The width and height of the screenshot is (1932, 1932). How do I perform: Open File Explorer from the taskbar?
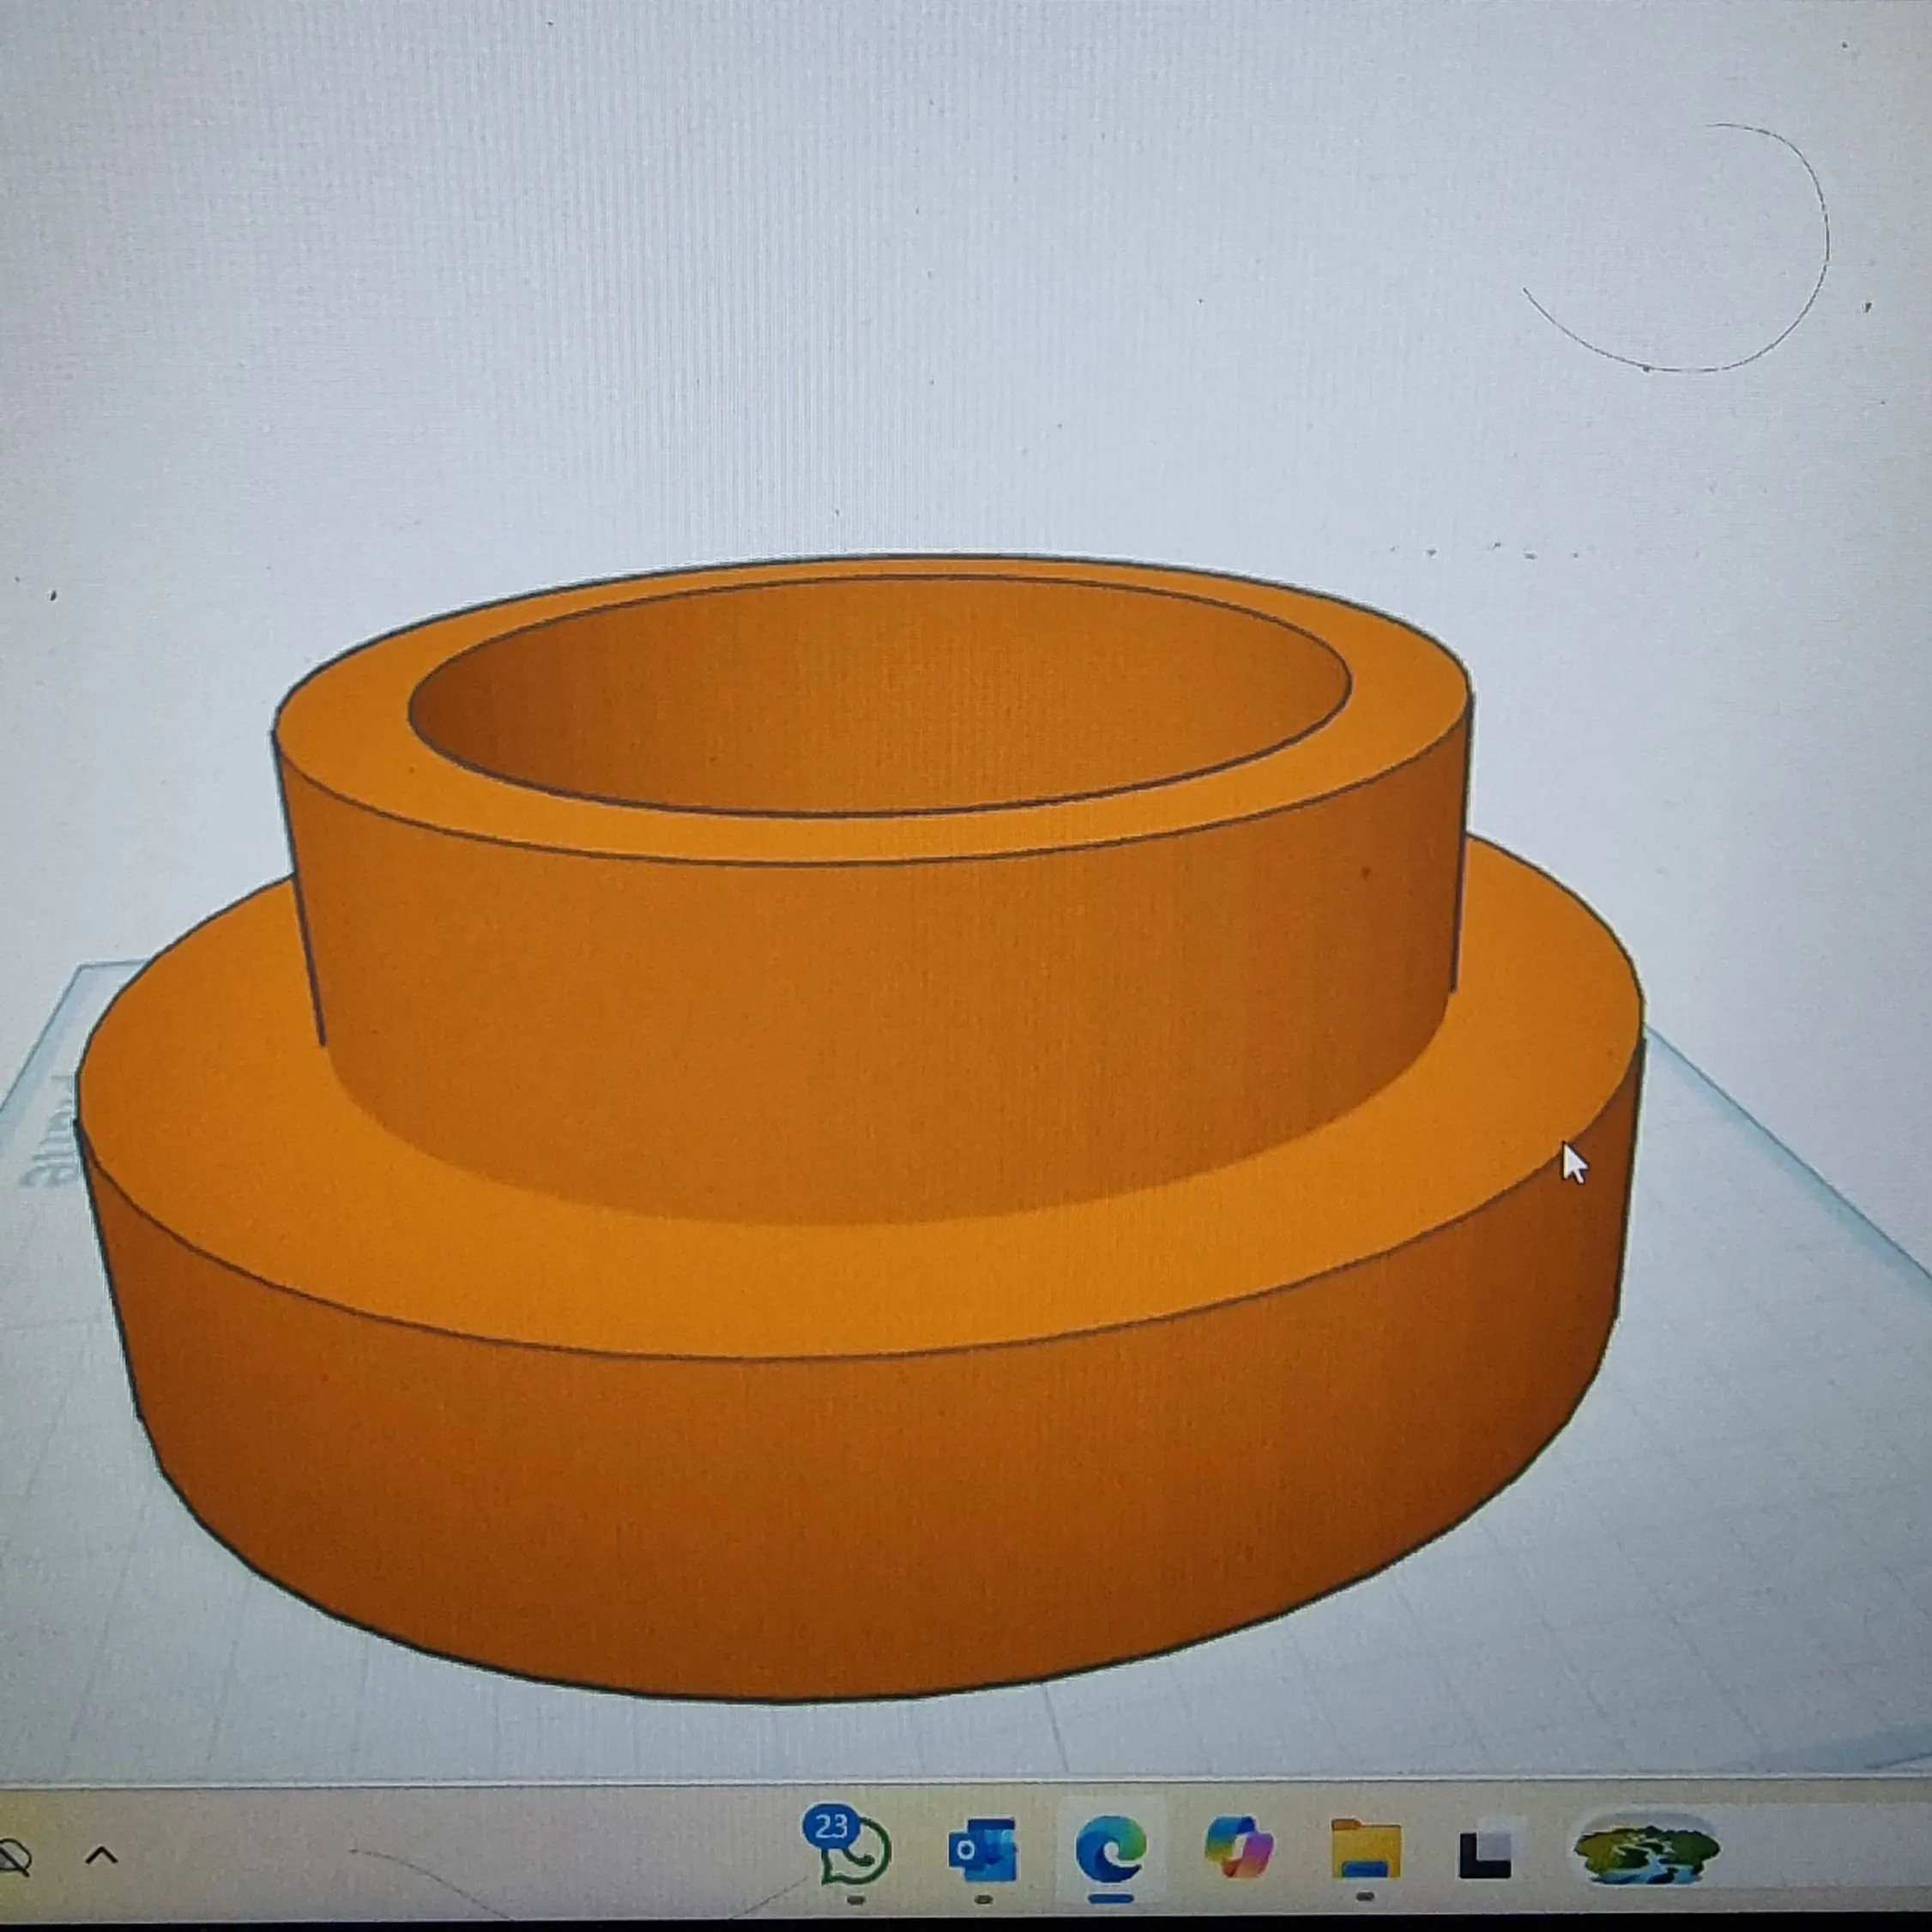pos(1366,1849)
